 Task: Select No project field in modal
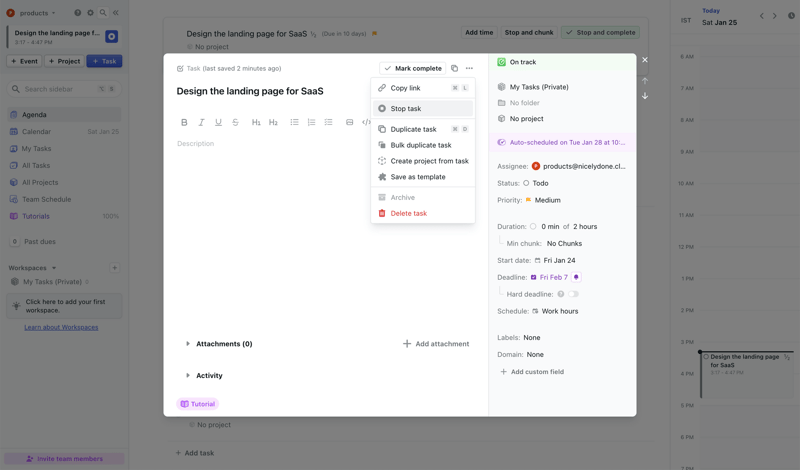click(x=520, y=119)
